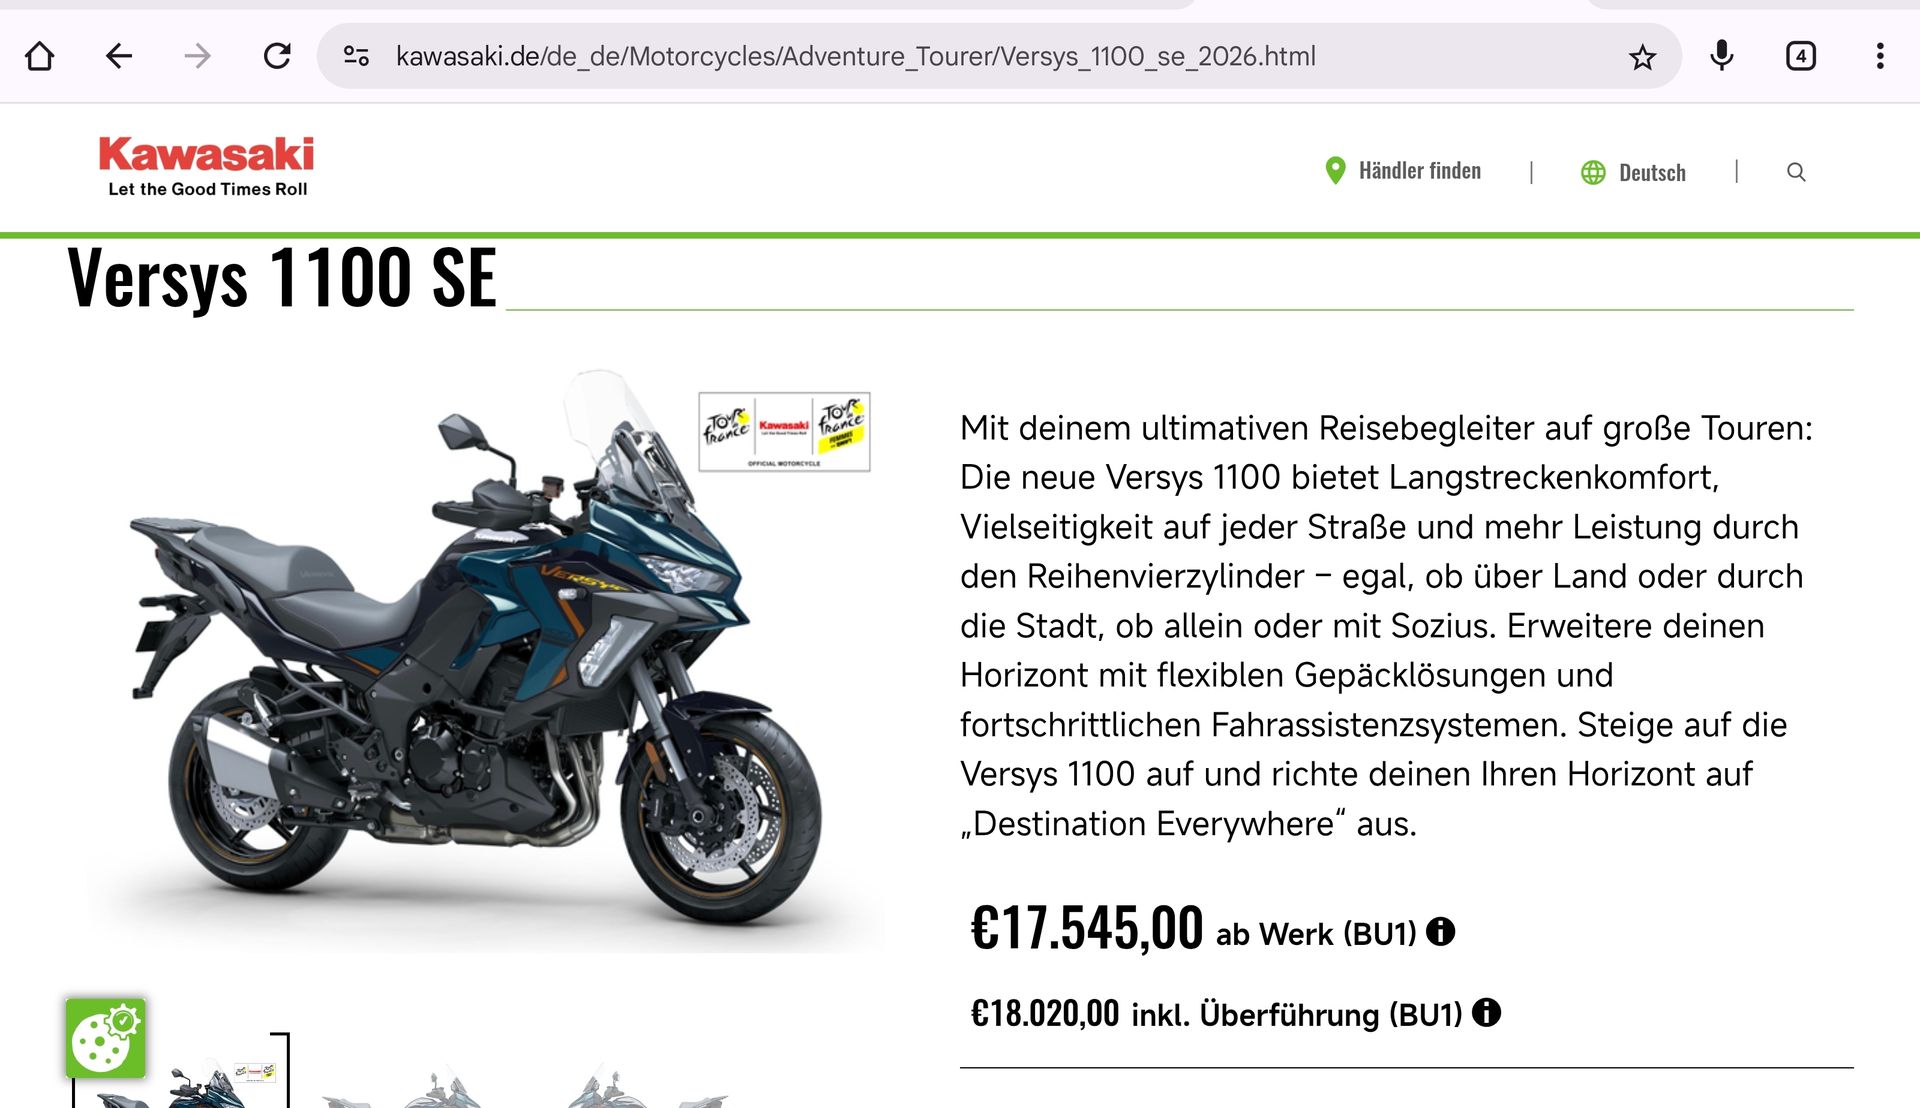Open cookie settings widget
1920x1108 pixels.
coord(106,1038)
